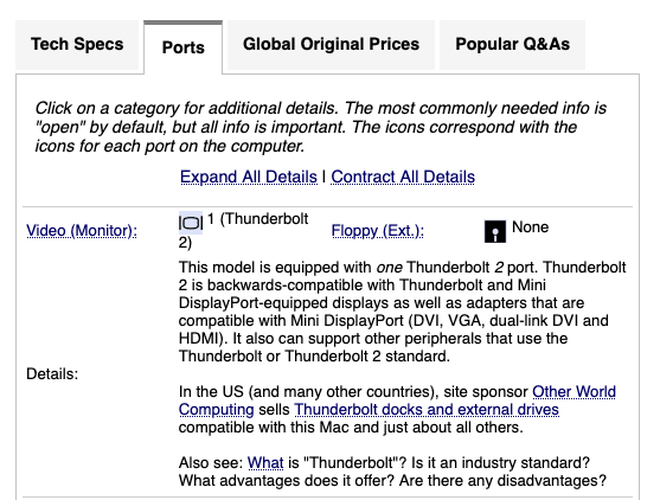Click the "Is it an industry standard?" text
The image size is (660, 500).
(x=500, y=463)
